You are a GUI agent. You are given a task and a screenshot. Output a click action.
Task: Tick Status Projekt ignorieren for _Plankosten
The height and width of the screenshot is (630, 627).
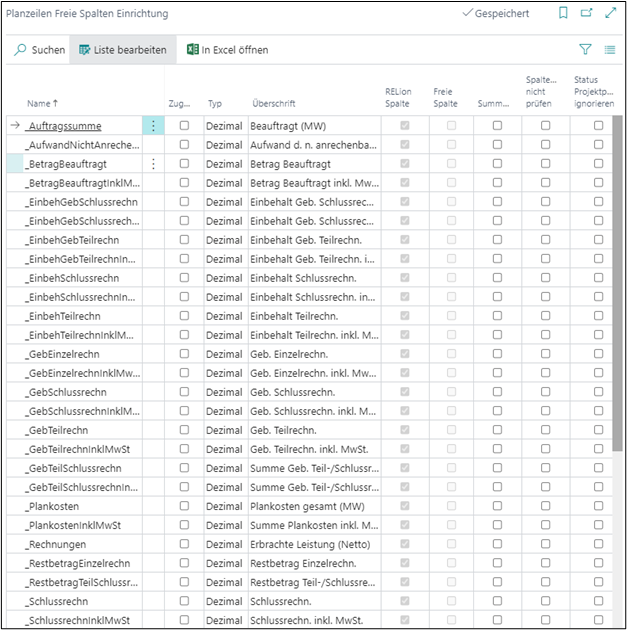click(x=598, y=506)
